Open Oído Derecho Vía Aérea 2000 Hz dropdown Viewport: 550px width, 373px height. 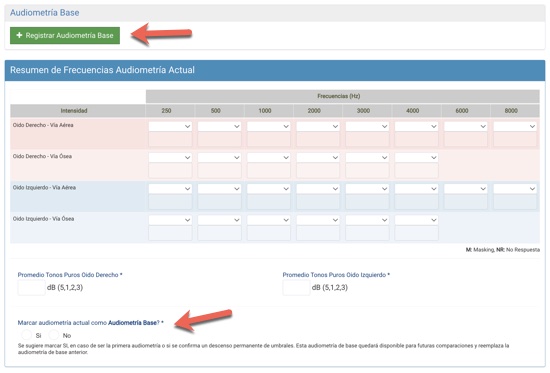pyautogui.click(x=318, y=126)
